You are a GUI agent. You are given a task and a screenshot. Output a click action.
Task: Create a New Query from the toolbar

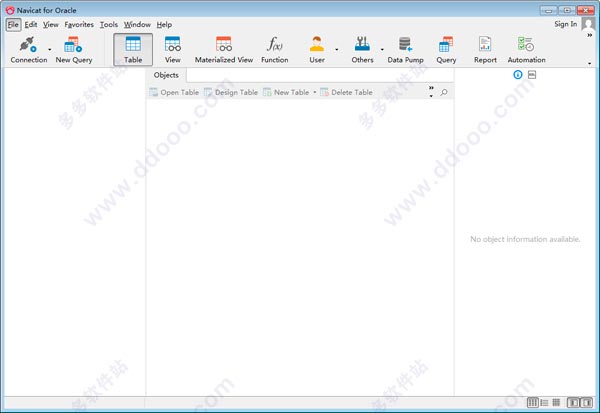(x=74, y=50)
